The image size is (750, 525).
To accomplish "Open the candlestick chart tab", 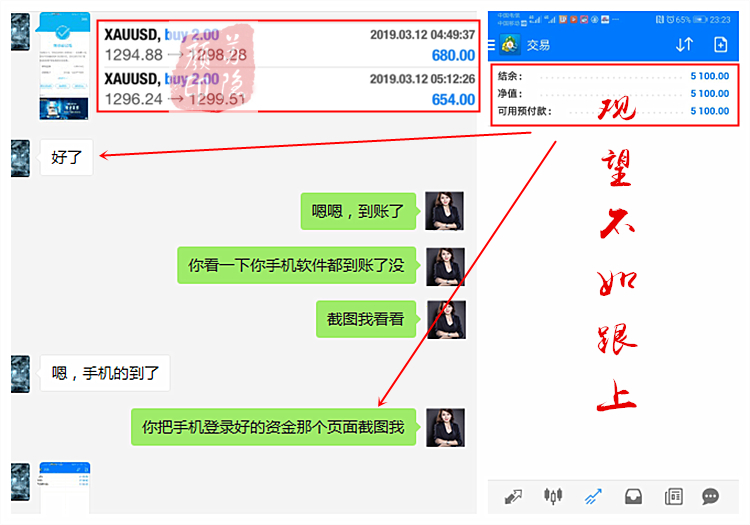I will coord(553,496).
